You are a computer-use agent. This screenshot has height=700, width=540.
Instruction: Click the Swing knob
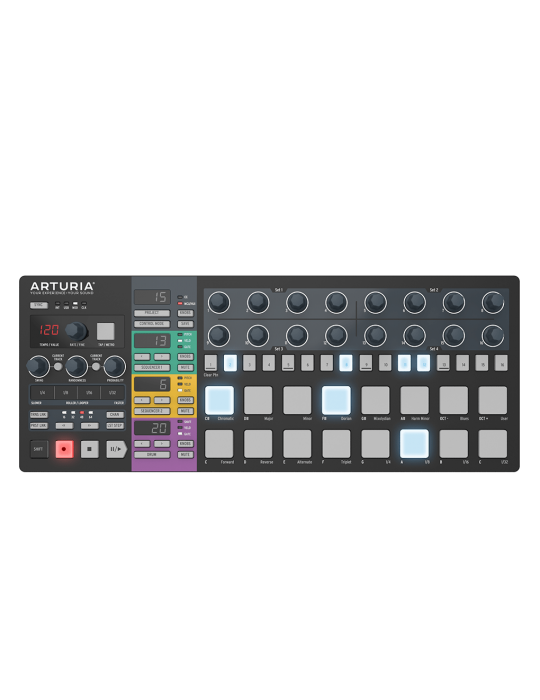[x=38, y=367]
